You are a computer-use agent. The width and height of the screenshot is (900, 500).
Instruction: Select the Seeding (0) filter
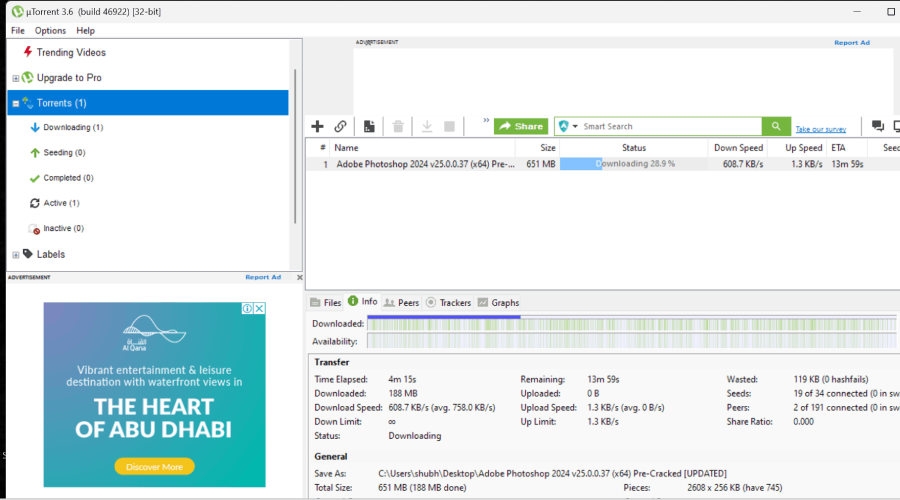pos(64,153)
